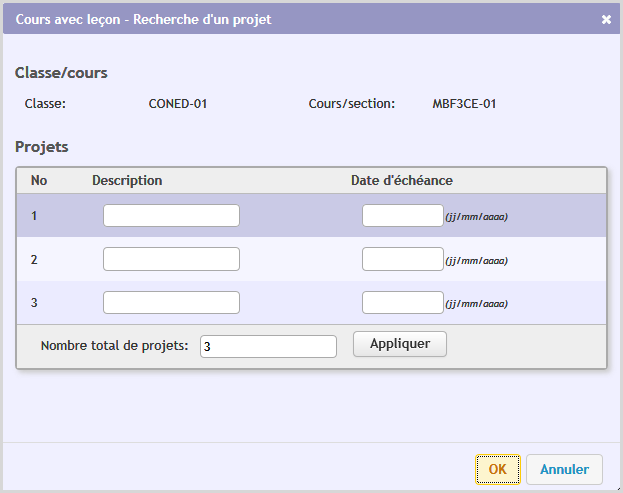Select project row number 2

35,260
